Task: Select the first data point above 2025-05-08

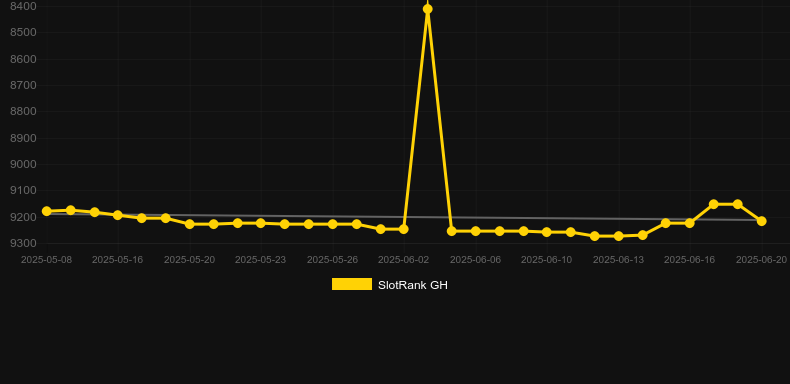Action: click(x=47, y=211)
